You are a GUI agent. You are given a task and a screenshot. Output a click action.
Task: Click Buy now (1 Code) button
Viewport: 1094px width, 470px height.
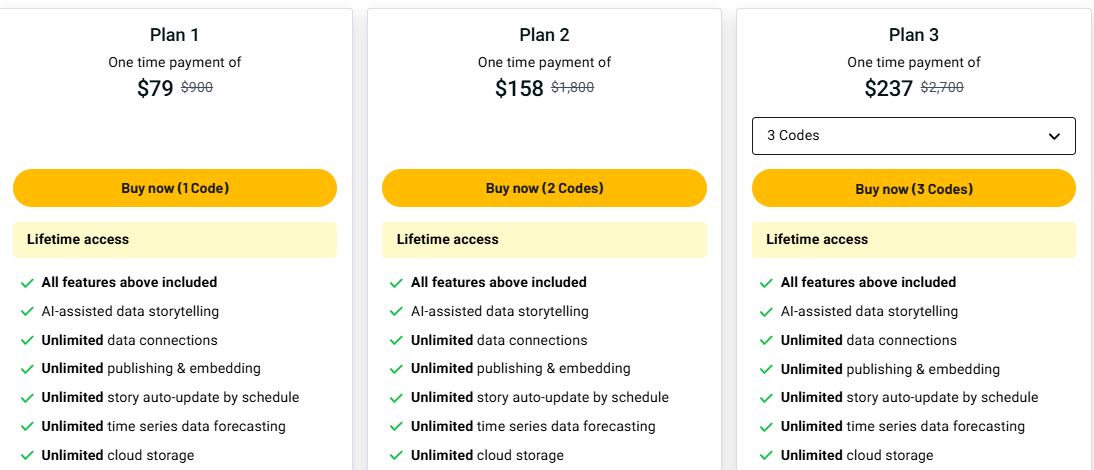click(175, 188)
